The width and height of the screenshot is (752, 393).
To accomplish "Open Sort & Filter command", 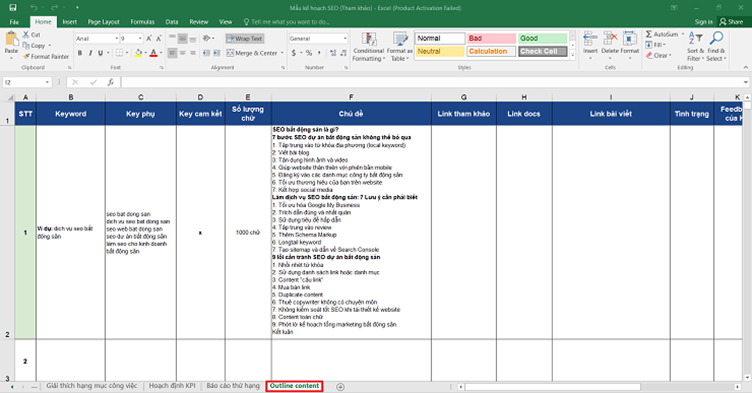I will coord(695,47).
